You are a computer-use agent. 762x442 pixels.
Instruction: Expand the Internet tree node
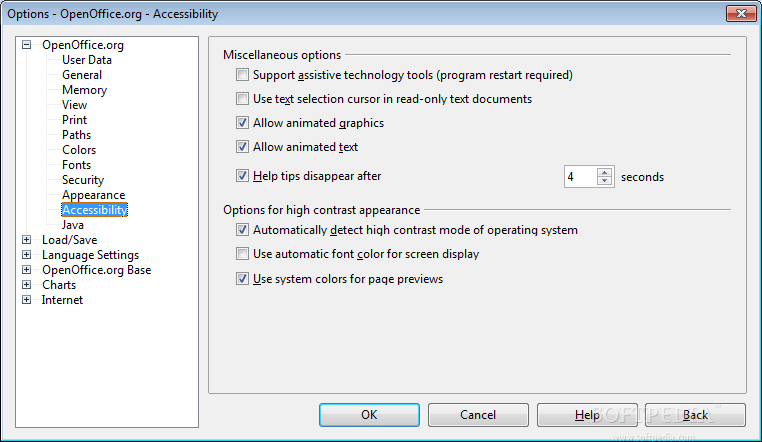click(x=27, y=300)
